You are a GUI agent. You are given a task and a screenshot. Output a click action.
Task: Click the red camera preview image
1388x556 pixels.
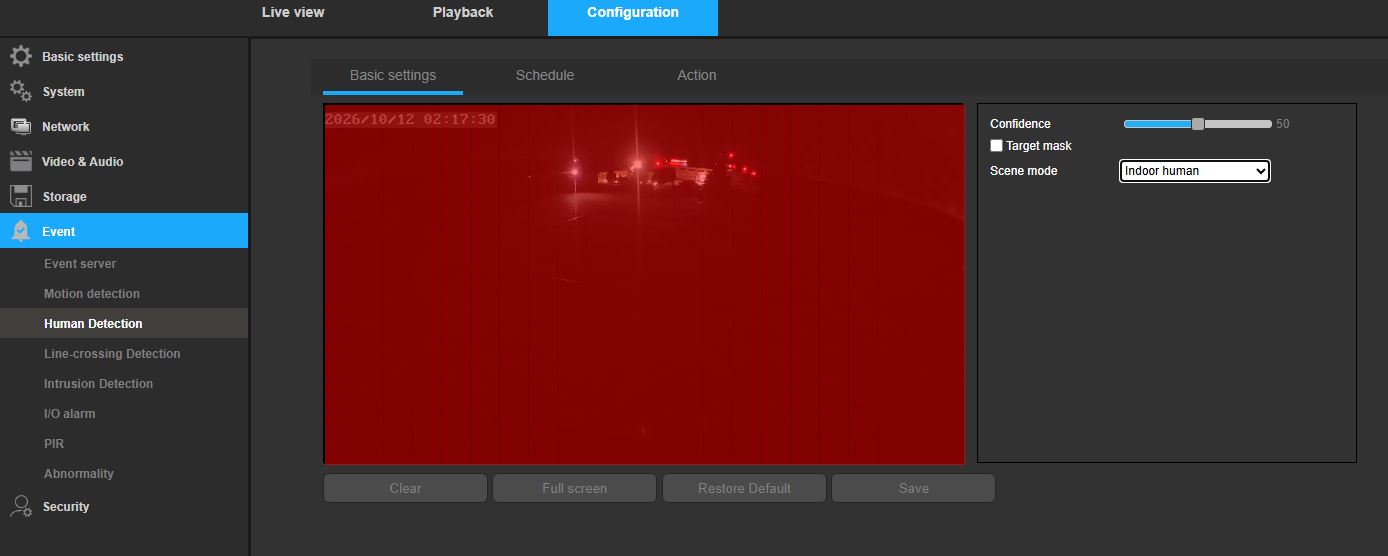coord(644,284)
